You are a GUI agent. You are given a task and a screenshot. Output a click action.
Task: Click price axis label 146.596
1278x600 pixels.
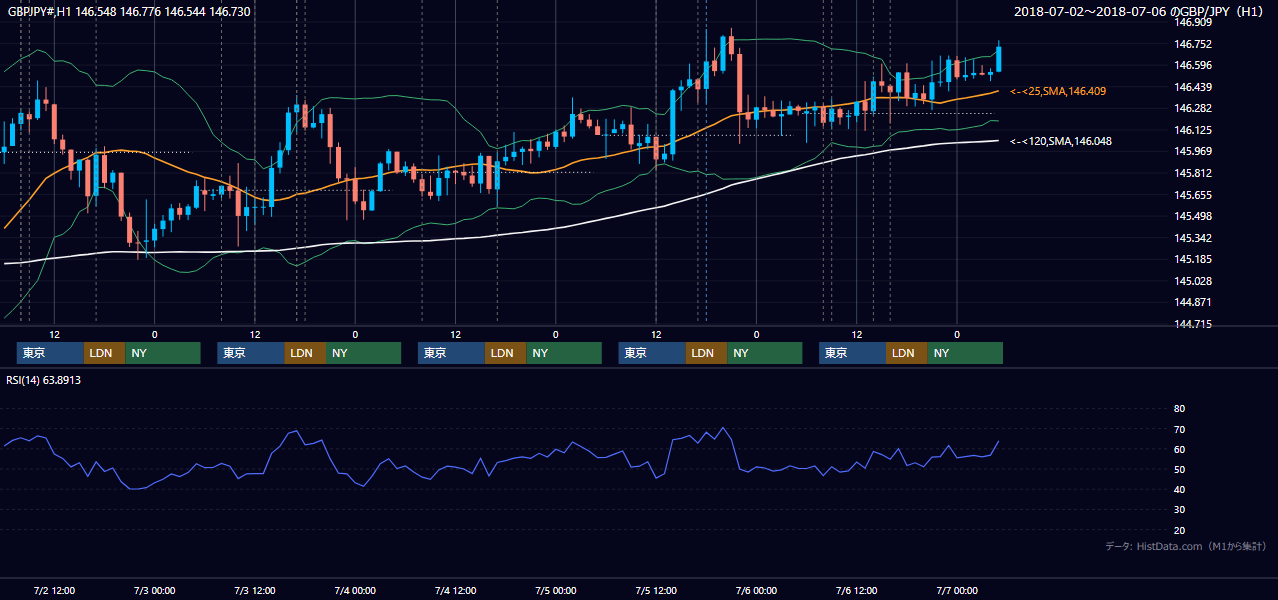1194,65
